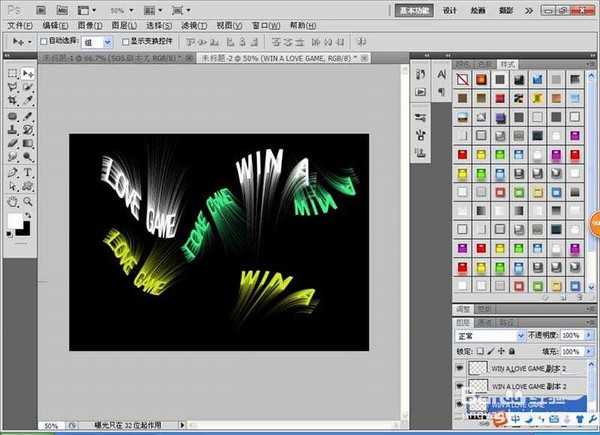Click the 基本功能 workspace button

click(412, 9)
